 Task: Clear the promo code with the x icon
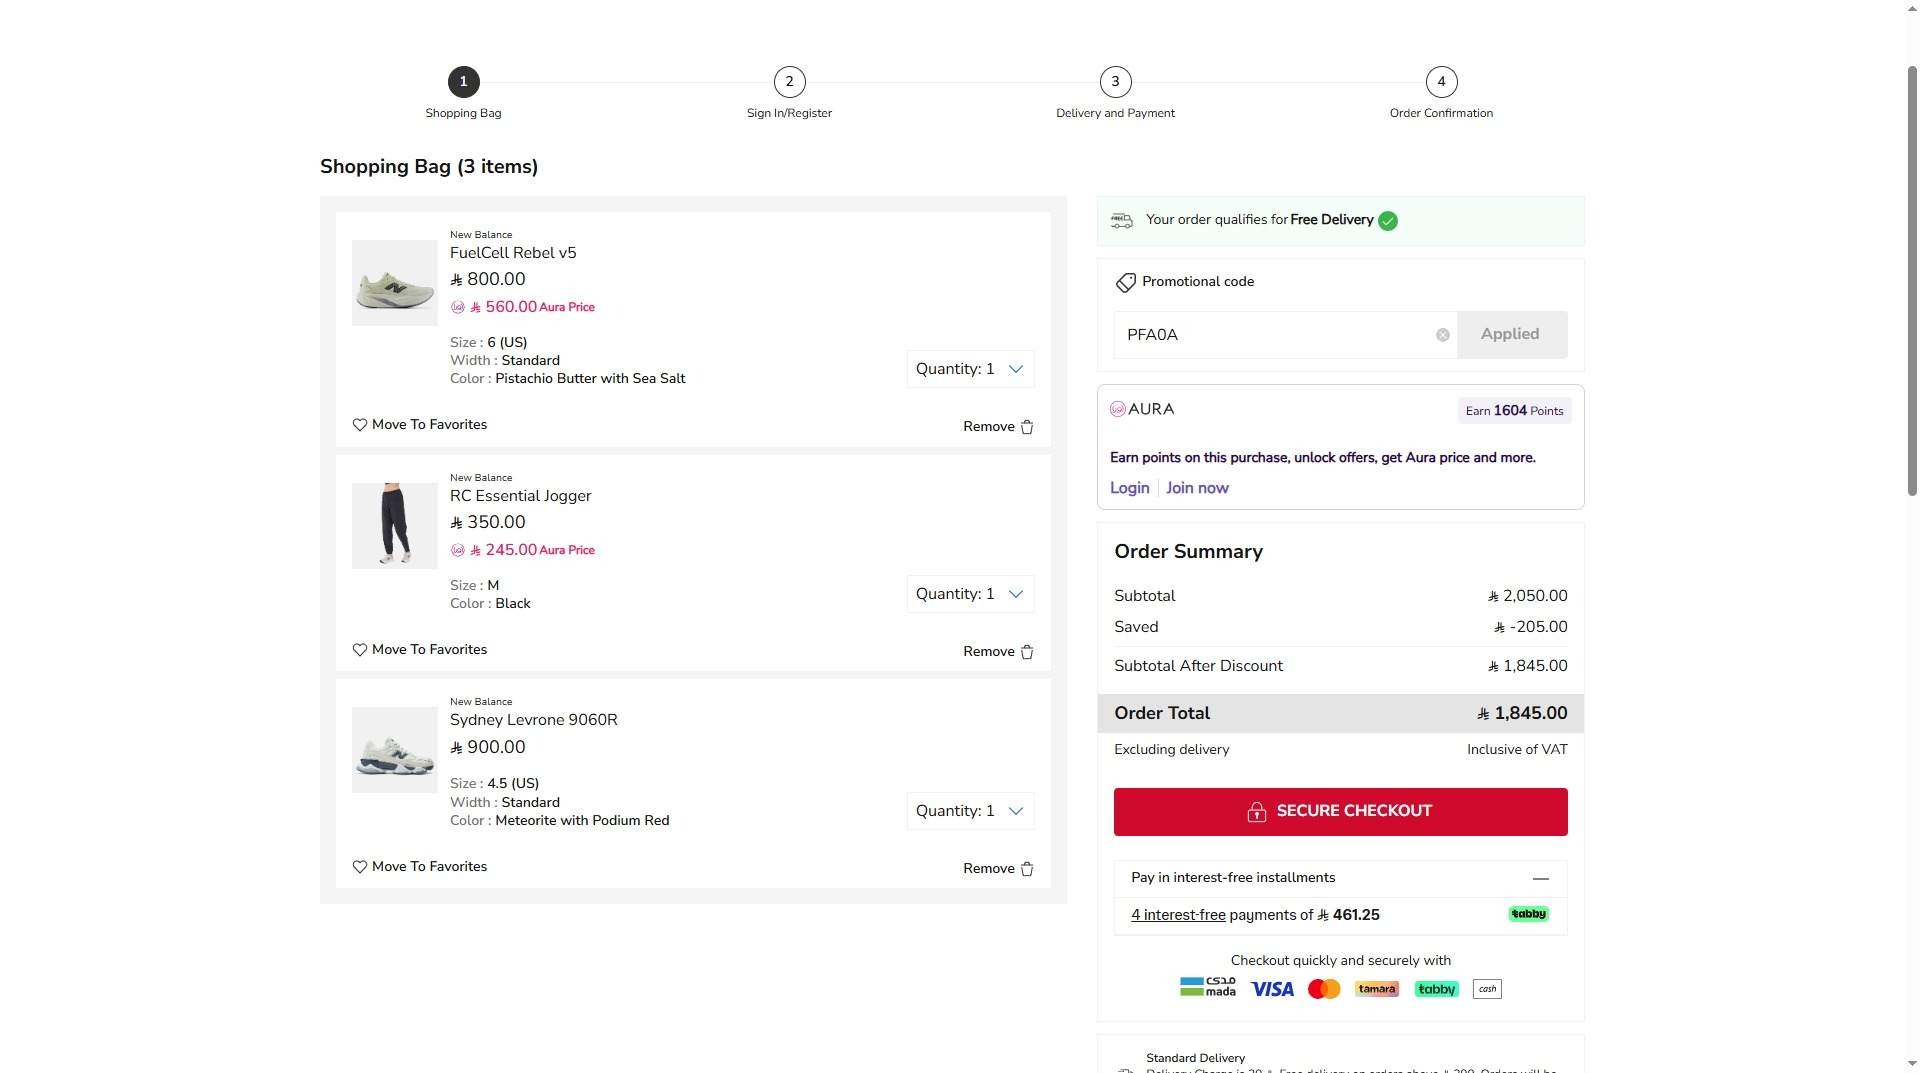[1443, 335]
